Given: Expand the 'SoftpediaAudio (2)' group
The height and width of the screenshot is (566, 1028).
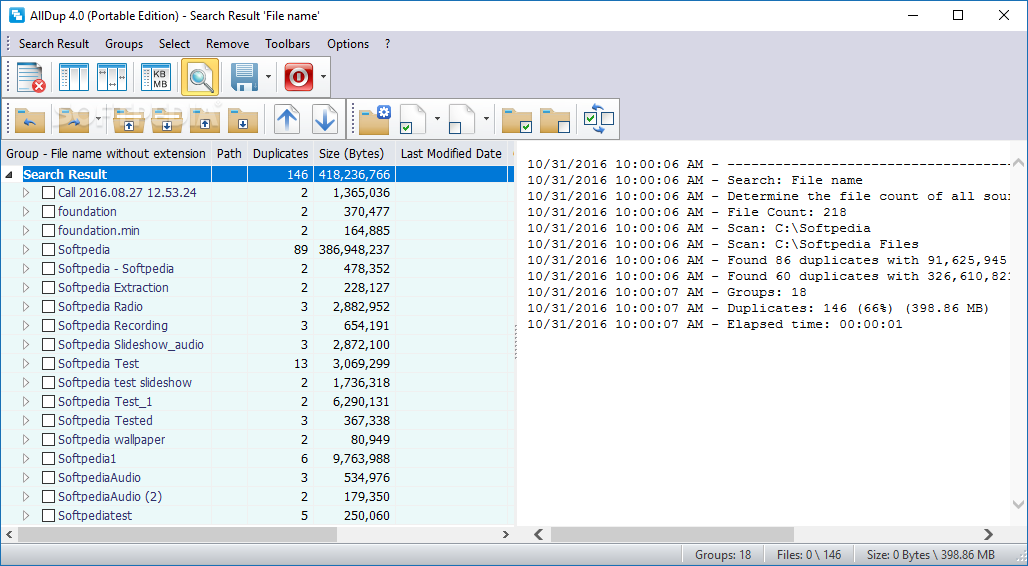Looking at the screenshot, I should tap(26, 497).
